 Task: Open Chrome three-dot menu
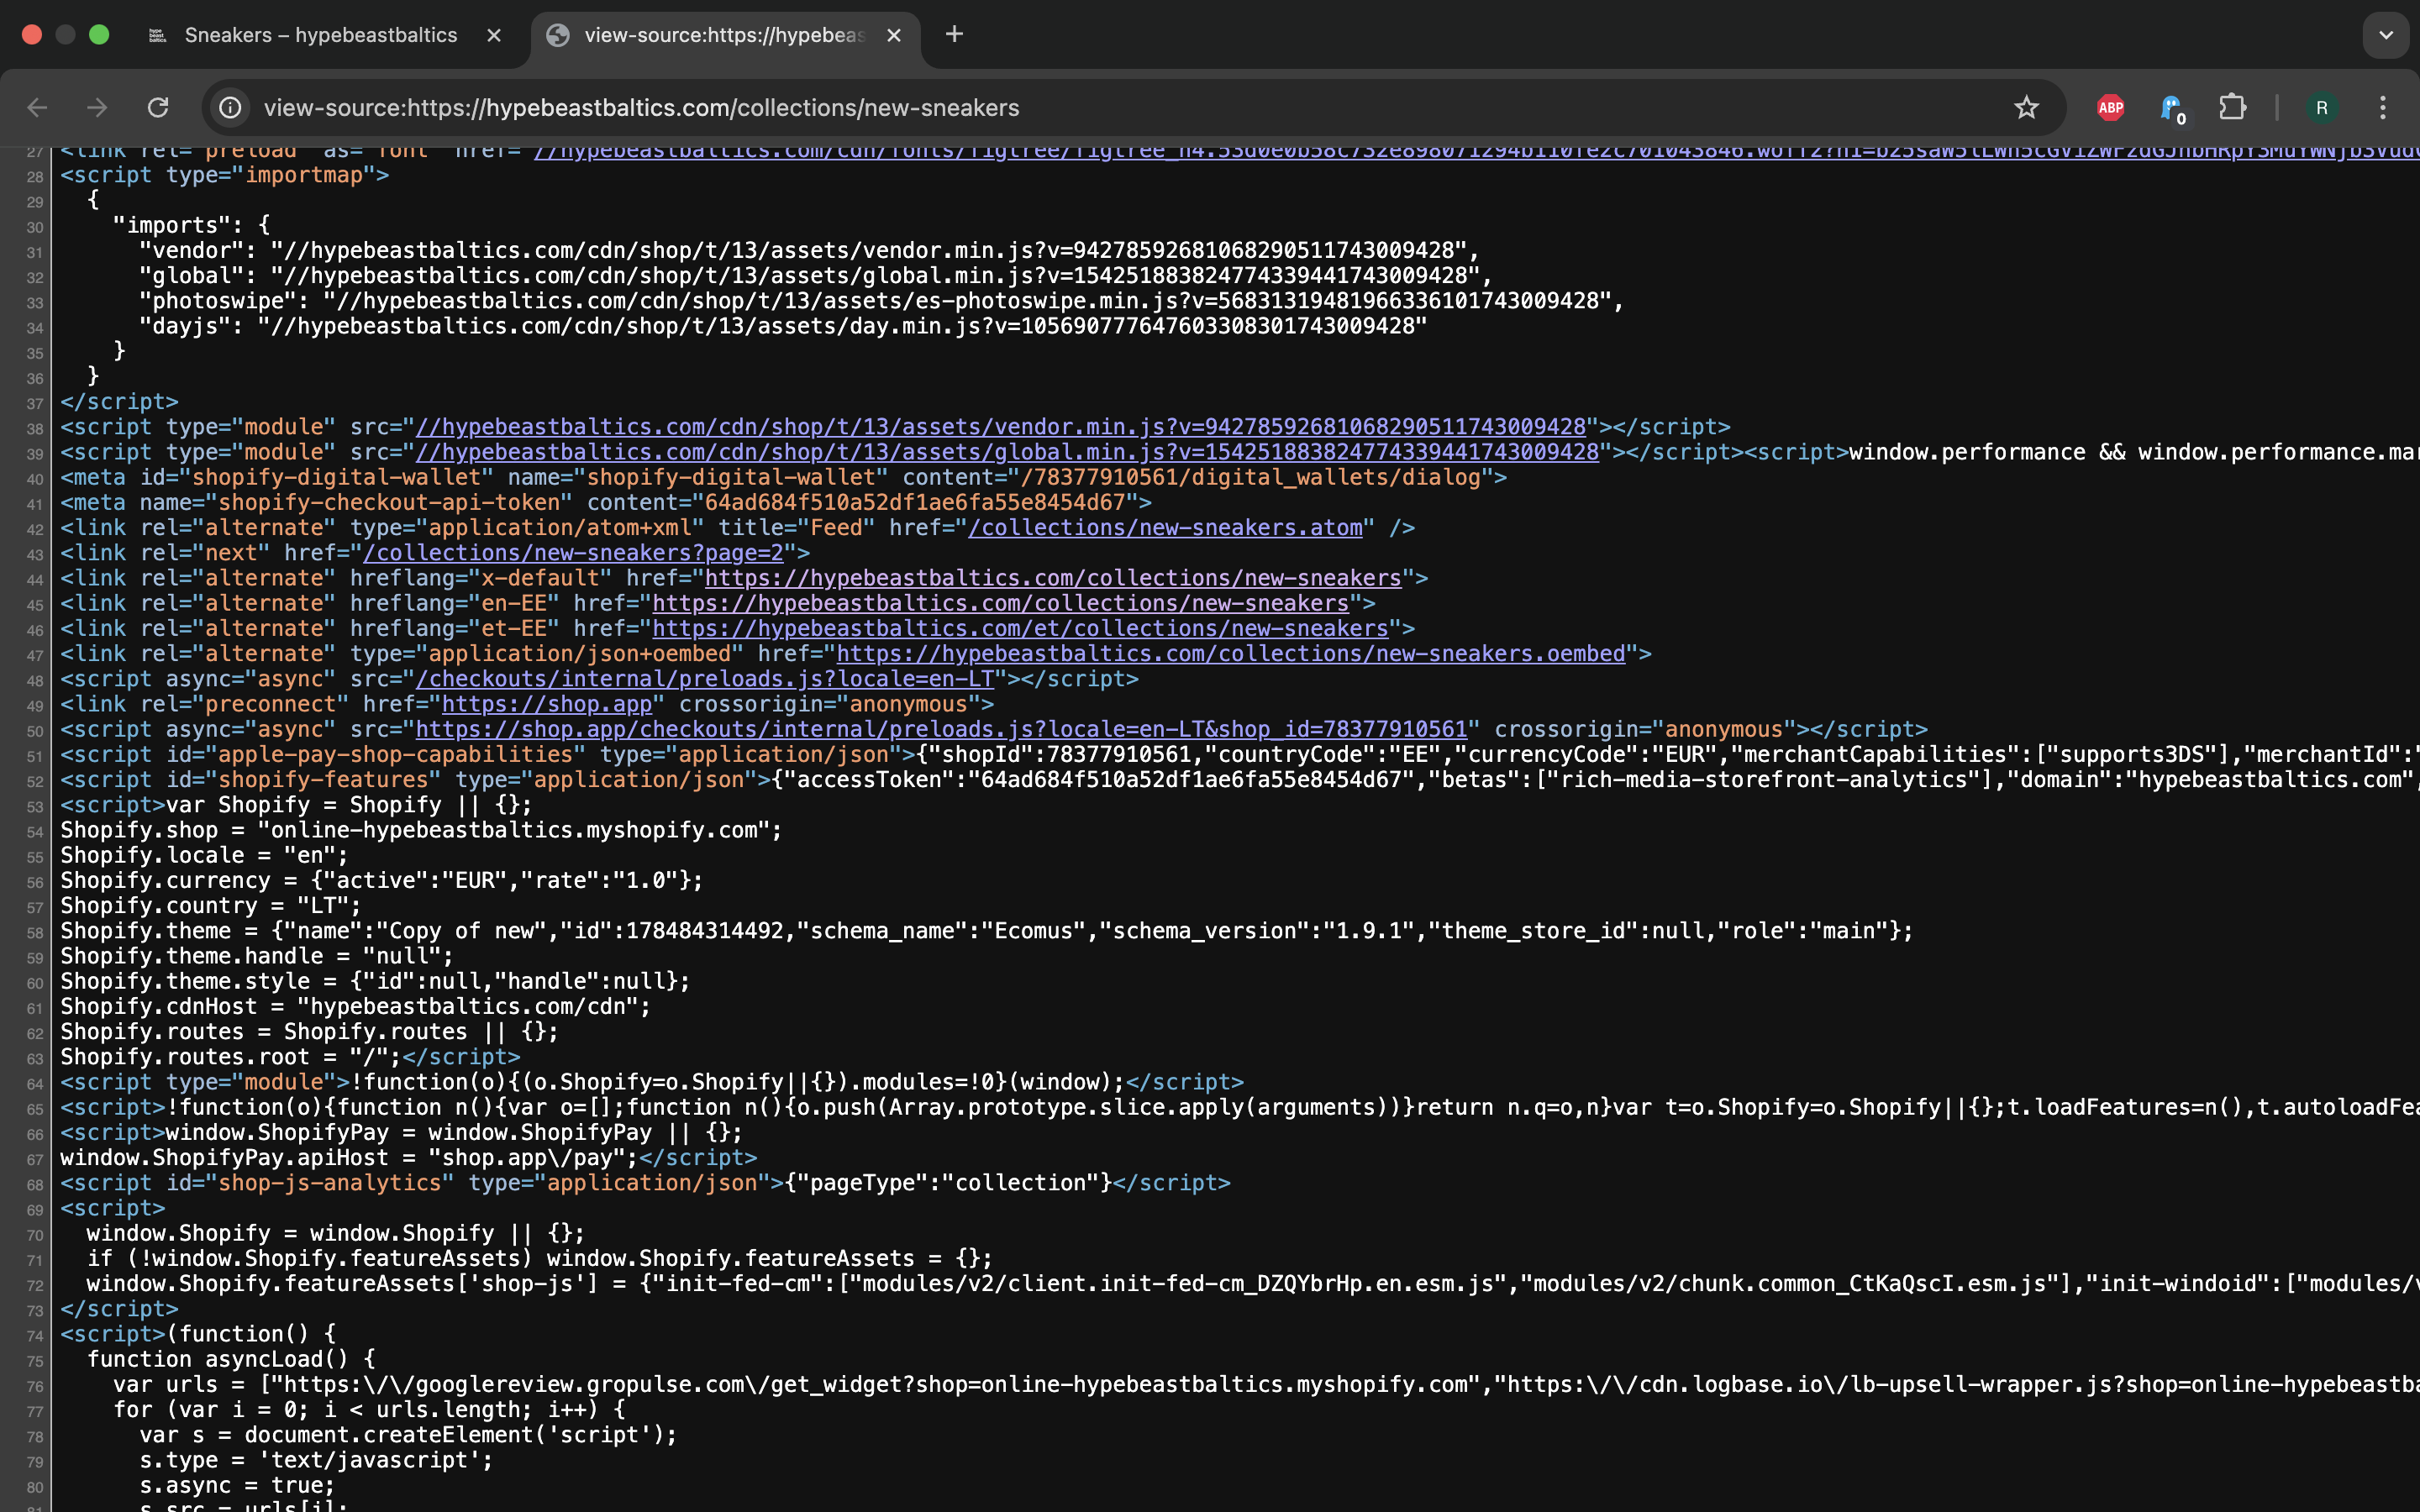2383,108
